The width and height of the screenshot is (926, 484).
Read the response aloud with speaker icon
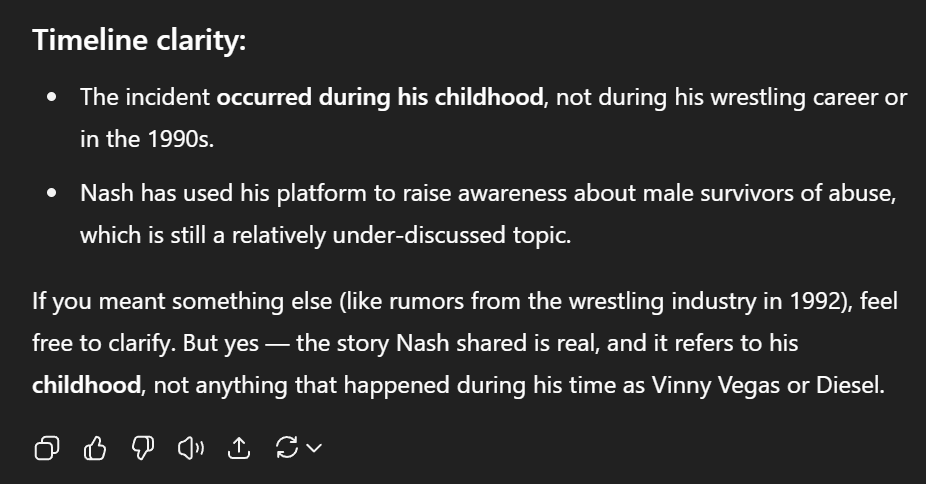coord(190,449)
